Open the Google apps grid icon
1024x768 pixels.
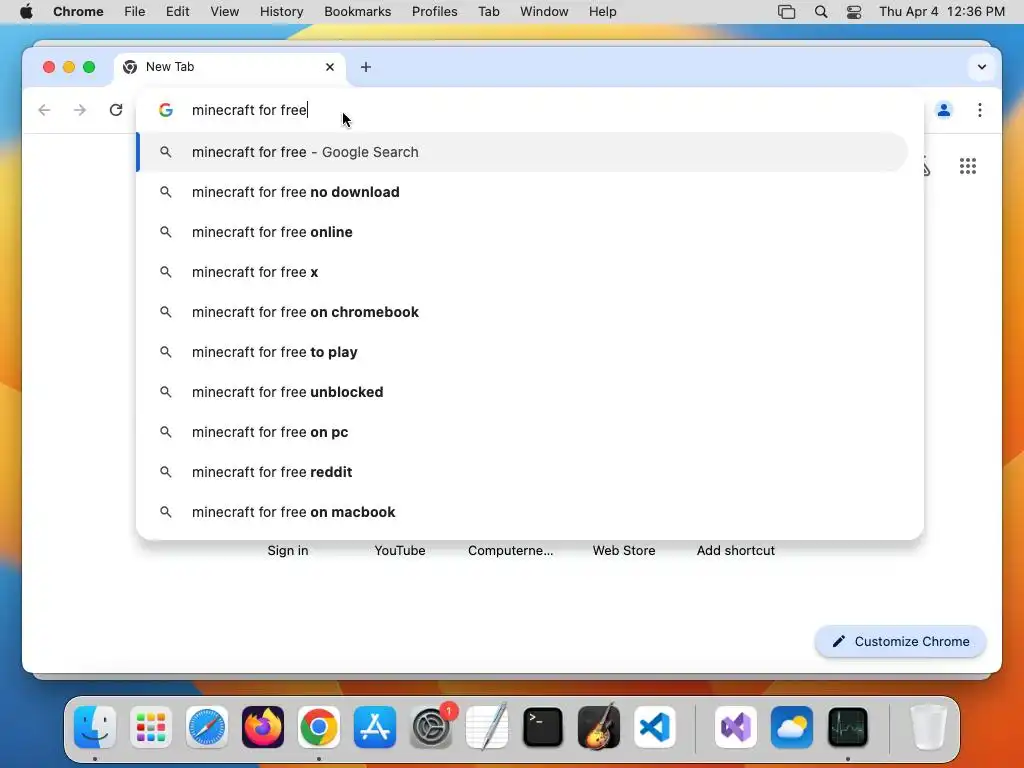tap(968, 166)
